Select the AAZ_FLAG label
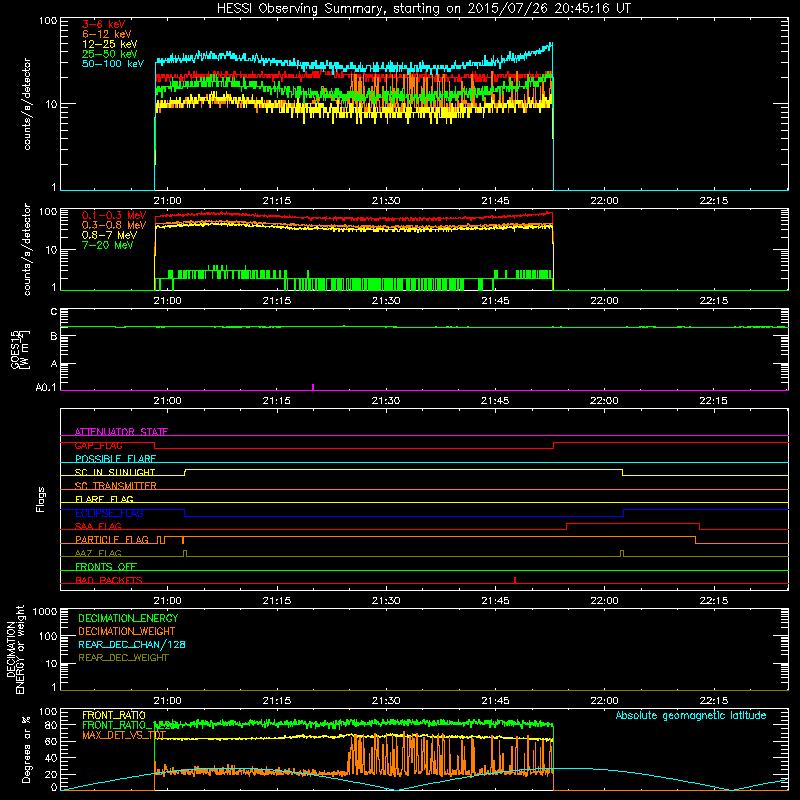The height and width of the screenshot is (800, 800). pyautogui.click(x=98, y=553)
